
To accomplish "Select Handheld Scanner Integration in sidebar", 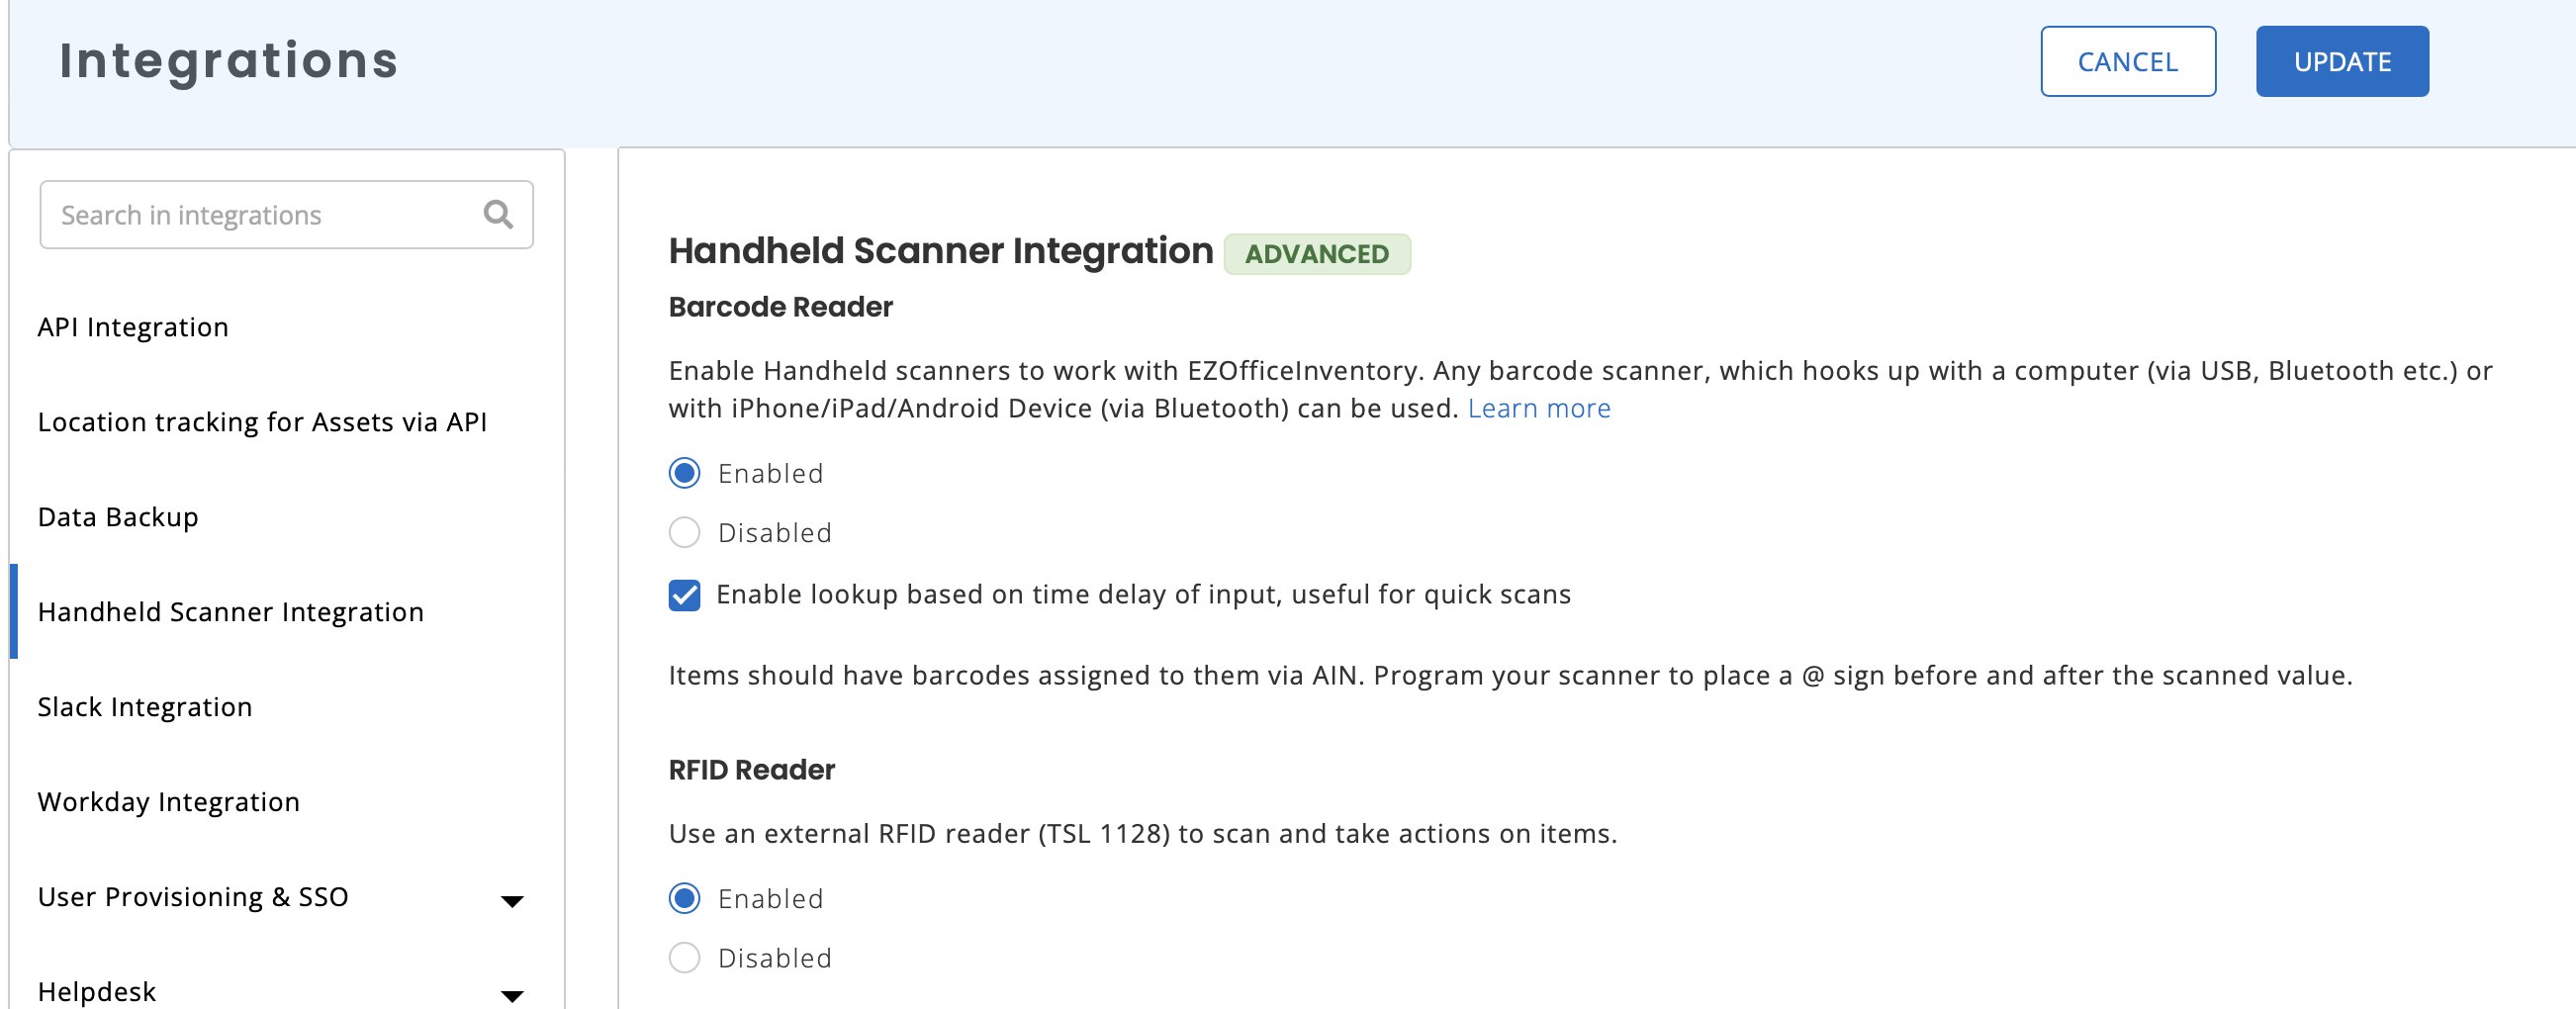I will [231, 612].
